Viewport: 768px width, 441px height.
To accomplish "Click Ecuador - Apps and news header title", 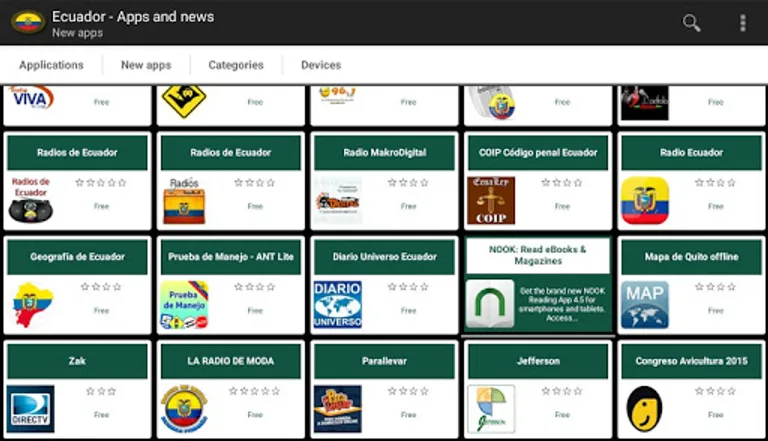I will click(133, 17).
